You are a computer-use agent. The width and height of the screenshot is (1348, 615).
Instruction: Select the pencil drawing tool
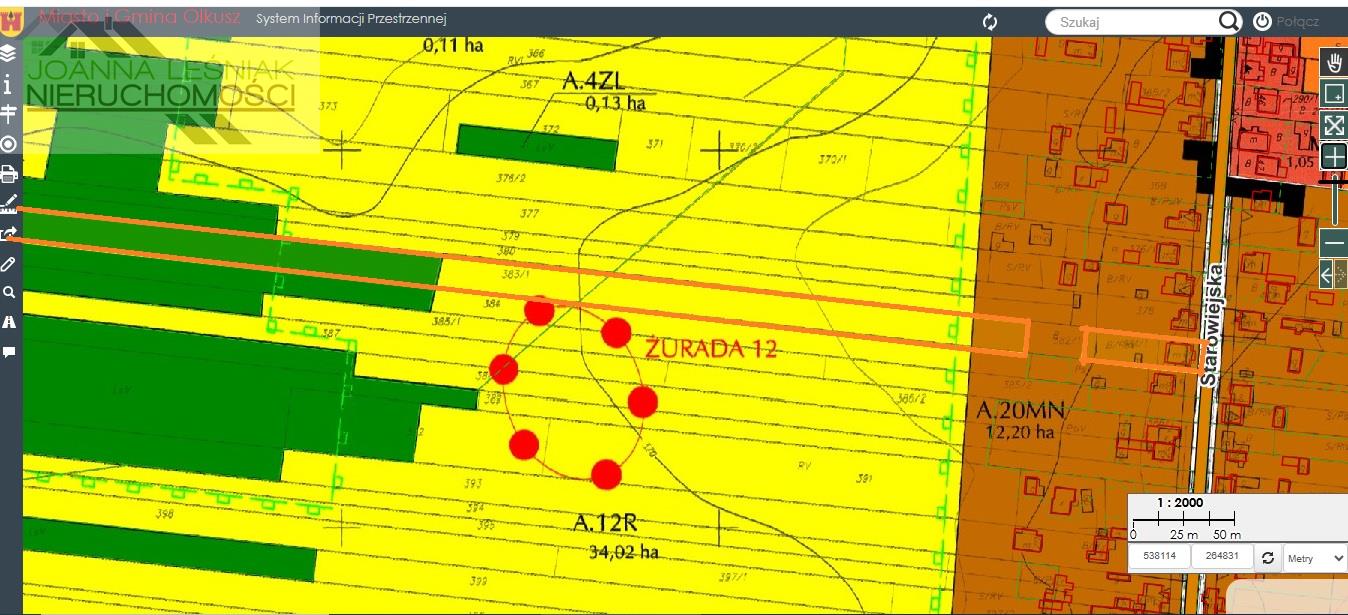pyautogui.click(x=9, y=264)
